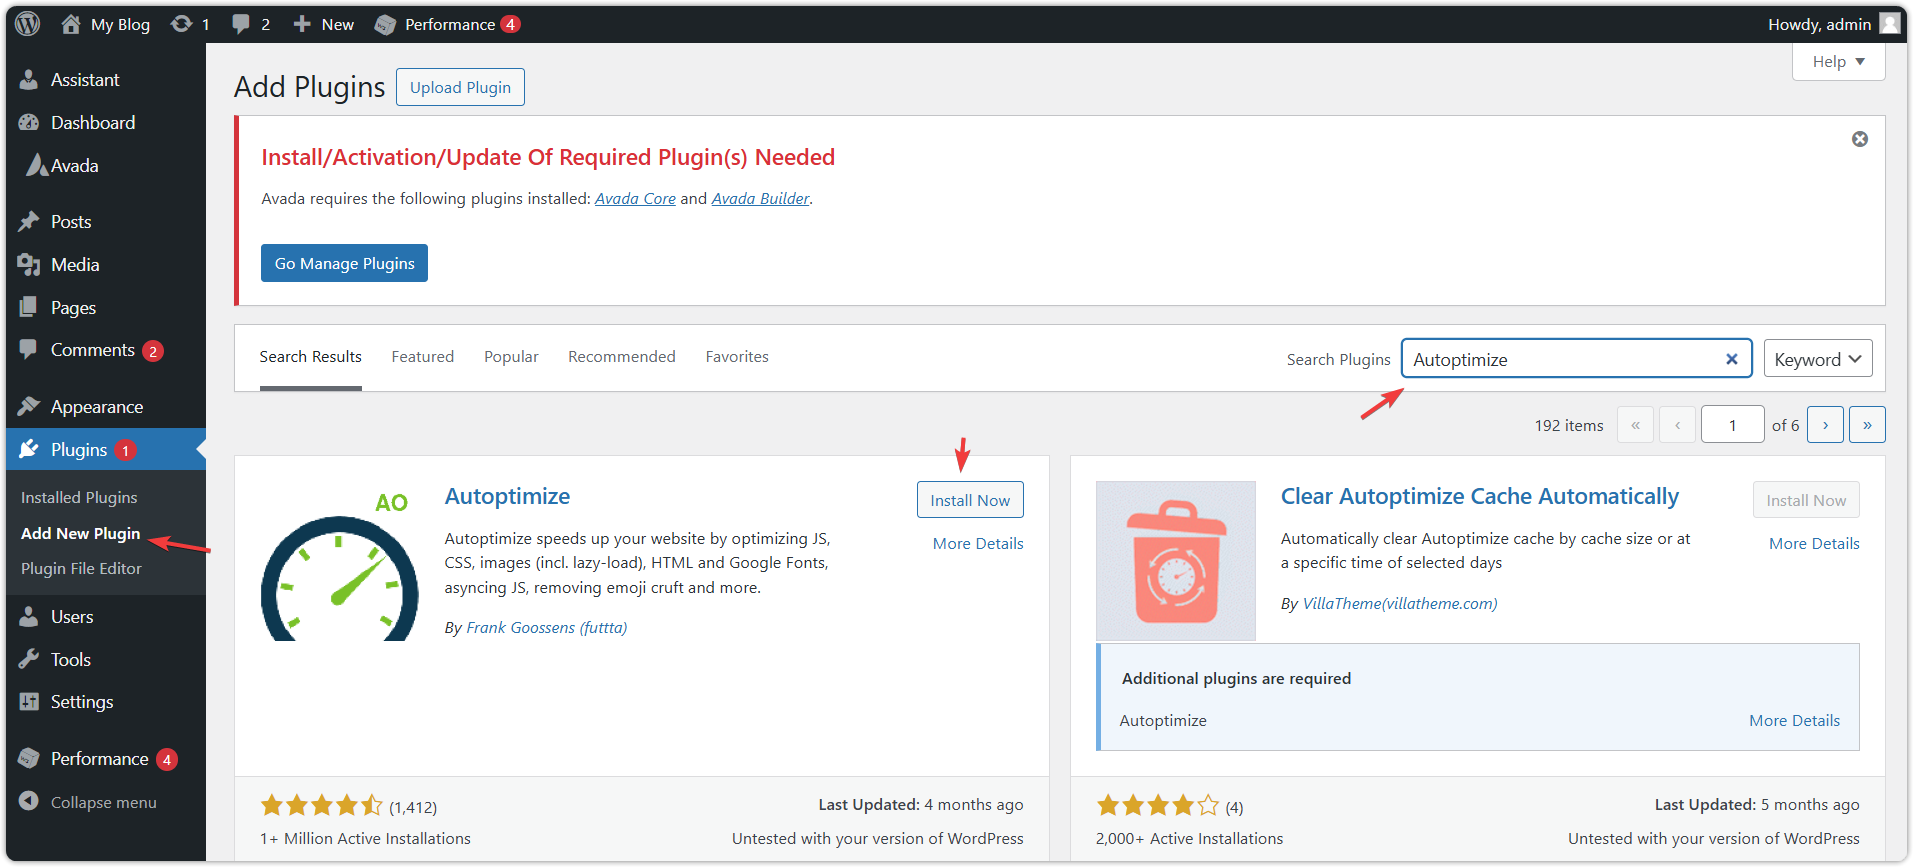This screenshot has height=867, width=1913.
Task: Open the comments bubble in admin bar
Action: (241, 24)
